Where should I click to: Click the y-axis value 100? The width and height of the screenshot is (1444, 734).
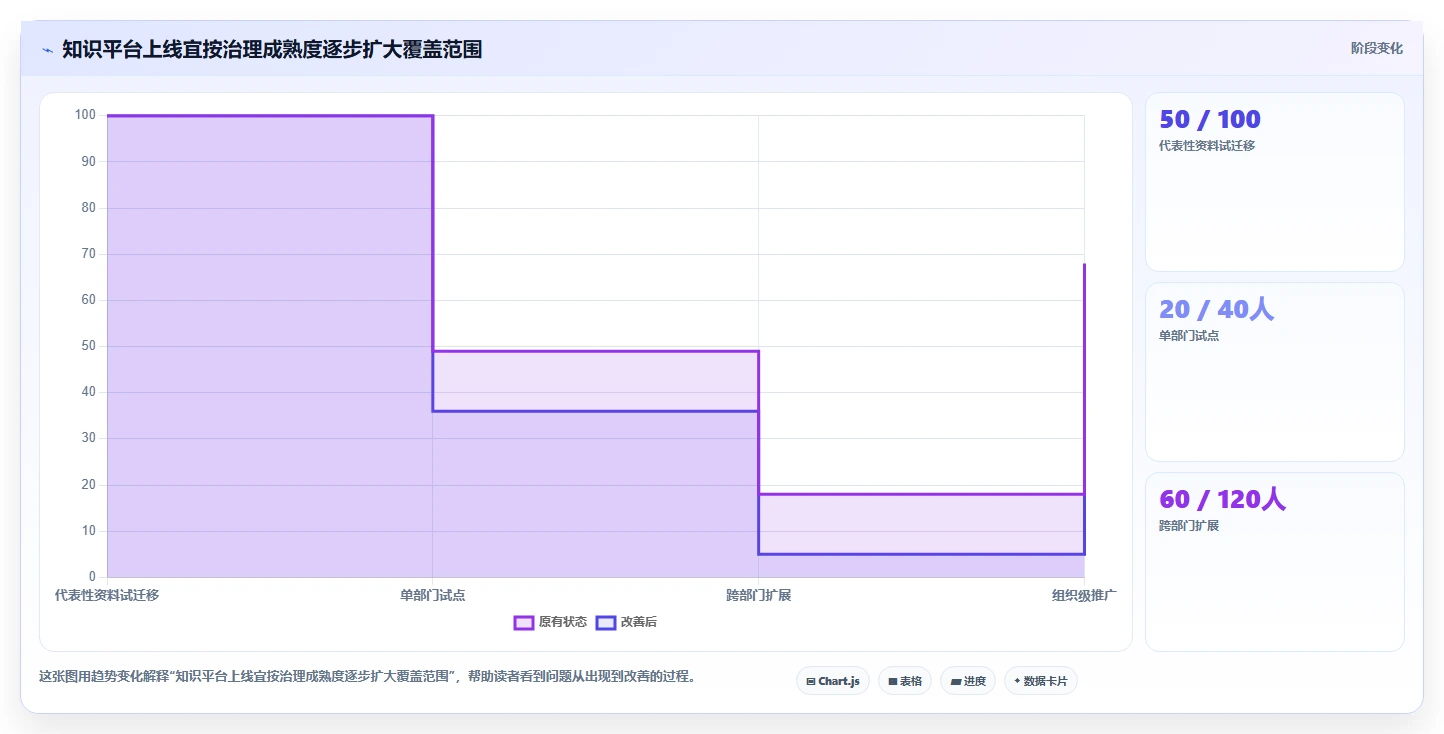point(85,115)
